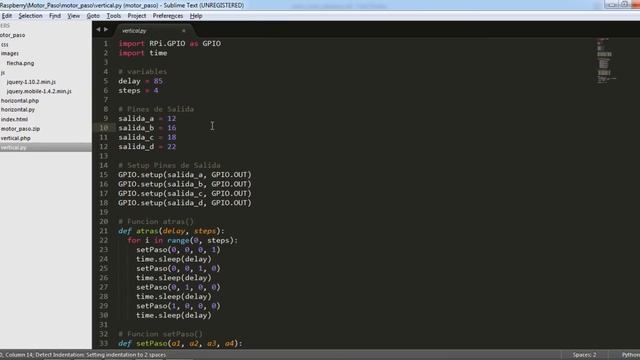Click the '# Pines de Salida' comment
This screenshot has width=640, height=360.
coord(156,109)
